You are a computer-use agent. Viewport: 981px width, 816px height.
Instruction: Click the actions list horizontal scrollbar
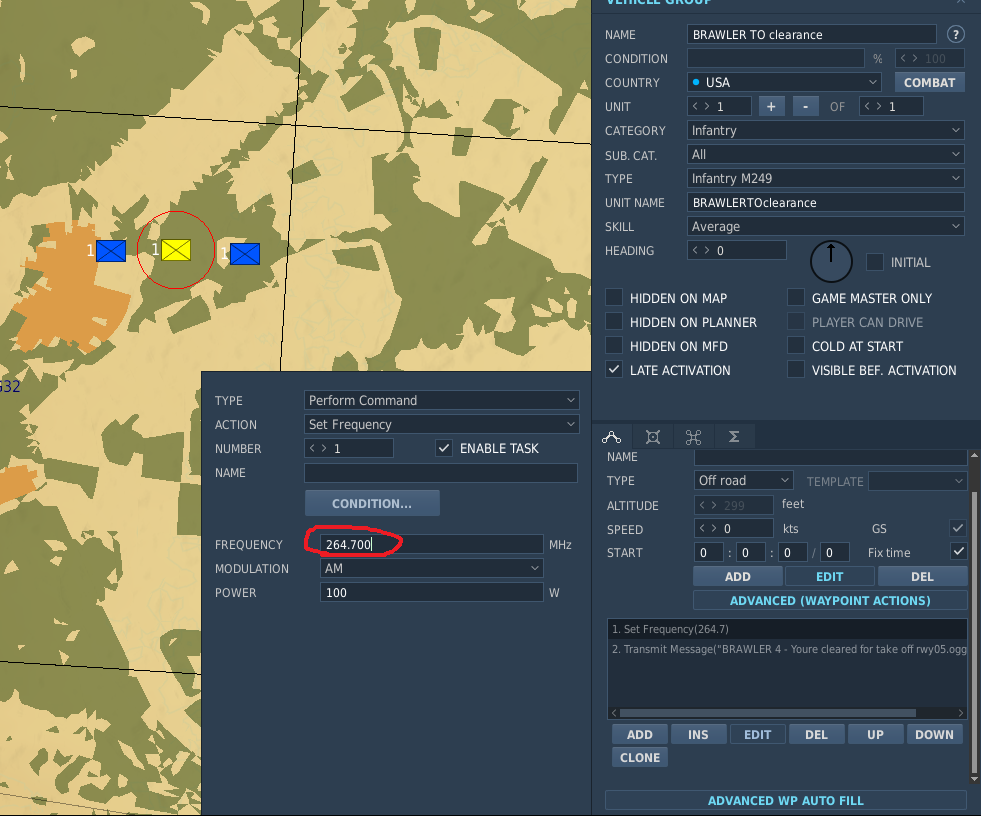coord(768,713)
